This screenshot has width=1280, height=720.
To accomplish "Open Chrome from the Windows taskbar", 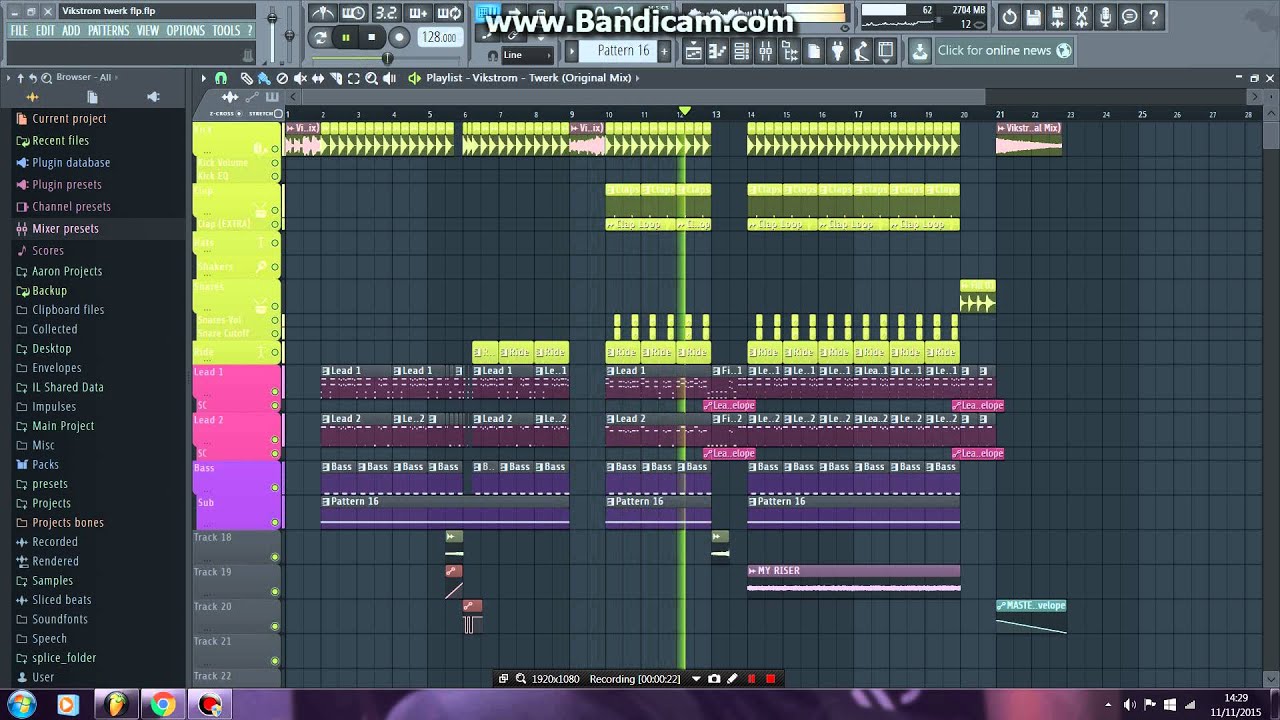I will (162, 705).
